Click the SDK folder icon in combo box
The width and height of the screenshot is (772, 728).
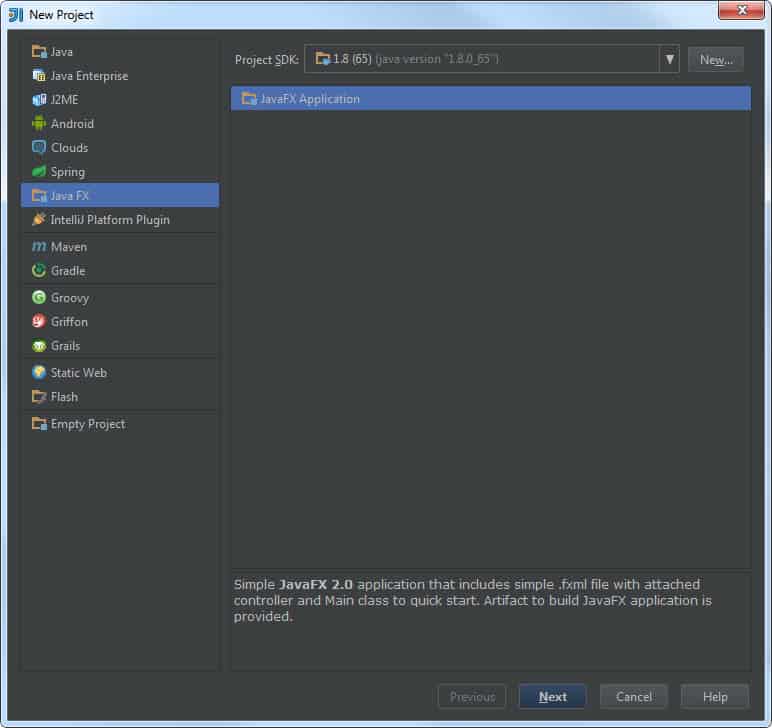tap(322, 59)
